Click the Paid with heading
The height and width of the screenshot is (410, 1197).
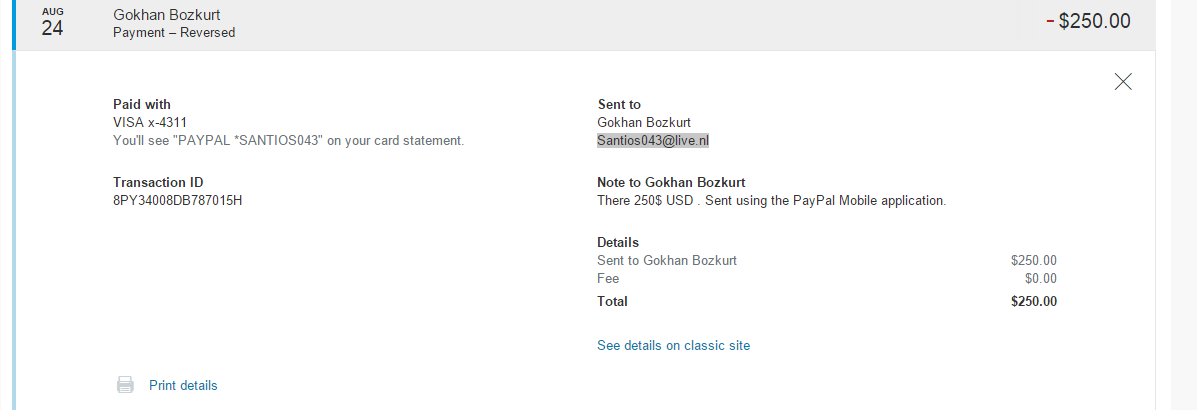pyautogui.click(x=142, y=104)
